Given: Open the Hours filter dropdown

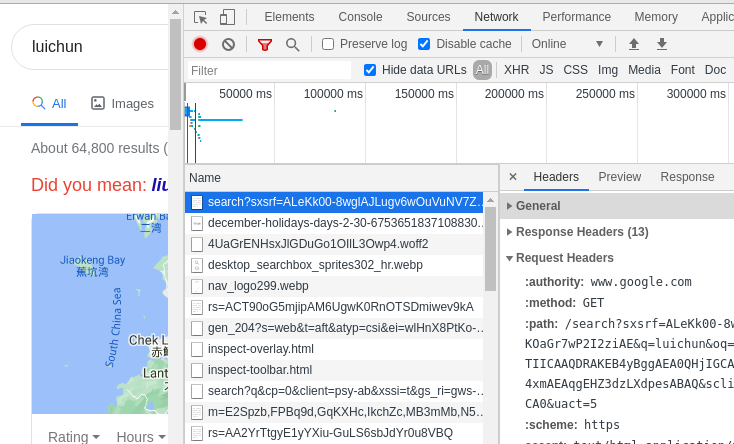Looking at the screenshot, I should pos(141,437).
